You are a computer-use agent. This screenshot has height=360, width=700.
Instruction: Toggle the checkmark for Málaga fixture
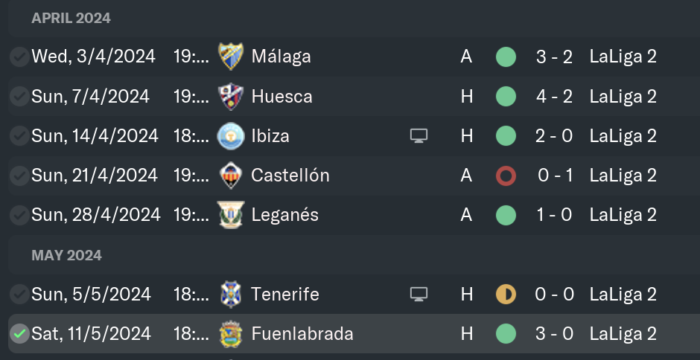pos(20,57)
